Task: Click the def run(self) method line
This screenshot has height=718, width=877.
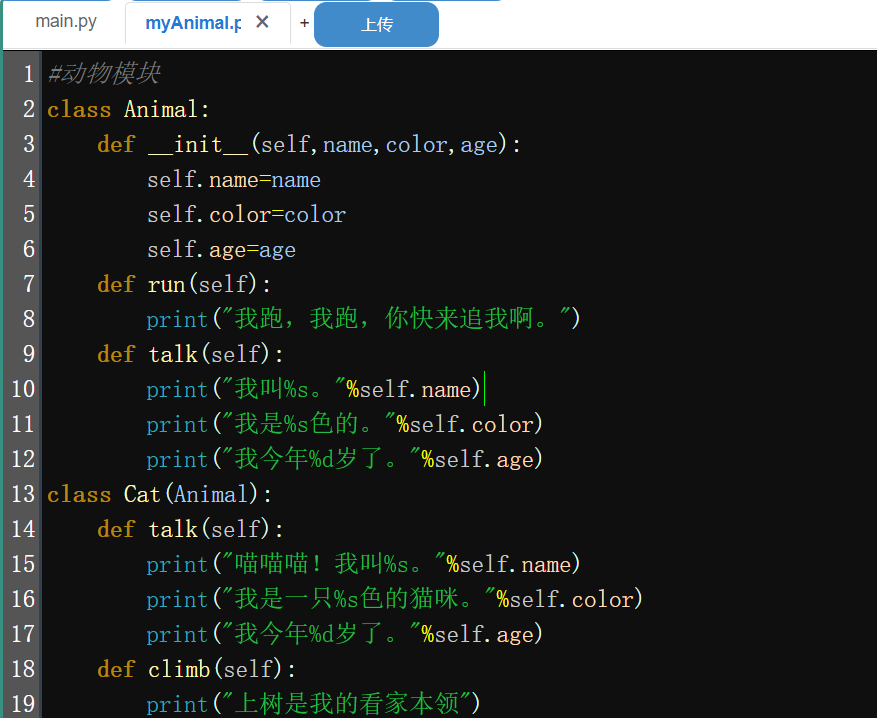Action: click(x=184, y=285)
